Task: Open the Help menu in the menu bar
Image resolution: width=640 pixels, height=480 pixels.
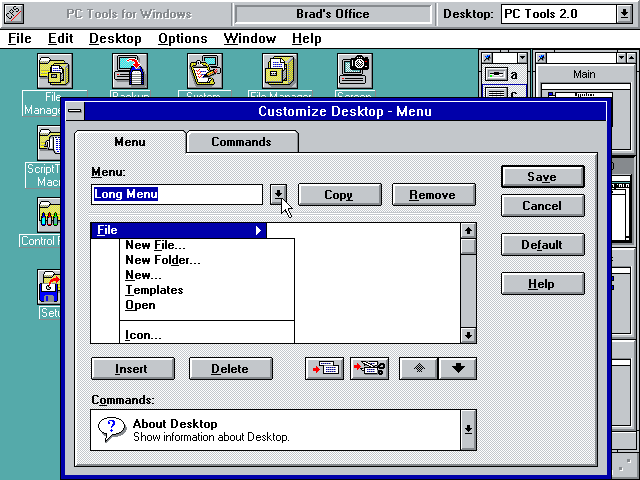Action: coord(307,38)
